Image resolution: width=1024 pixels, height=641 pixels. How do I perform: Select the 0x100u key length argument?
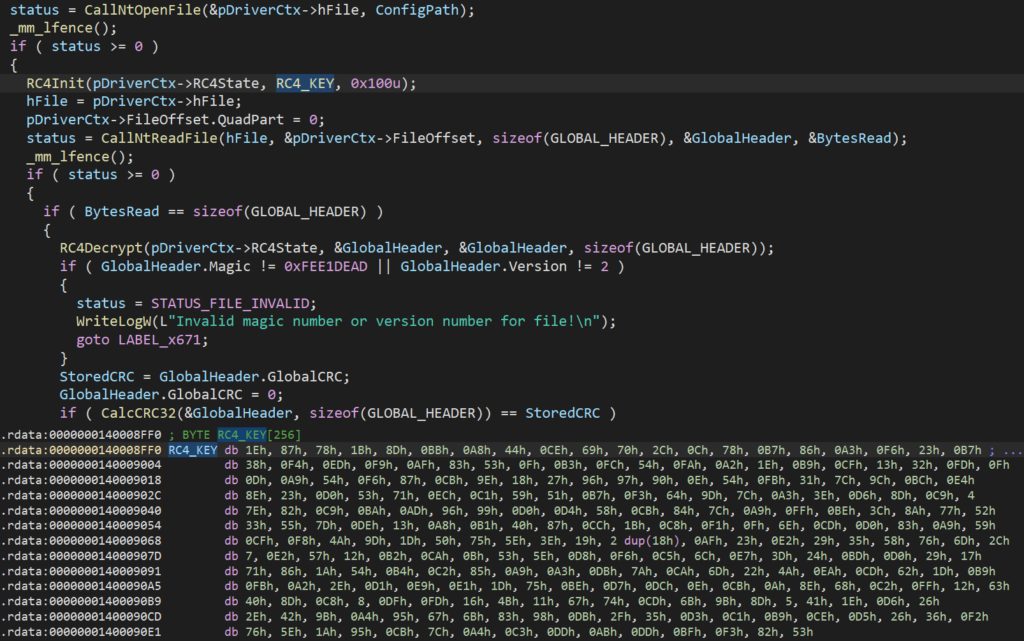coord(375,84)
